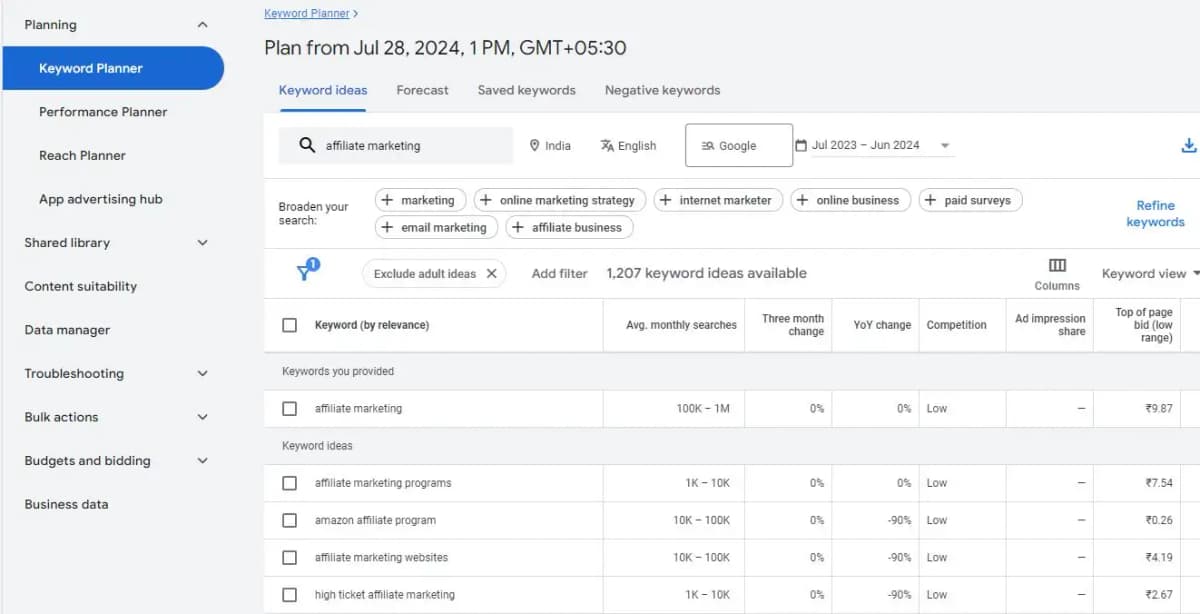Expand the Bulk actions section

tap(202, 417)
